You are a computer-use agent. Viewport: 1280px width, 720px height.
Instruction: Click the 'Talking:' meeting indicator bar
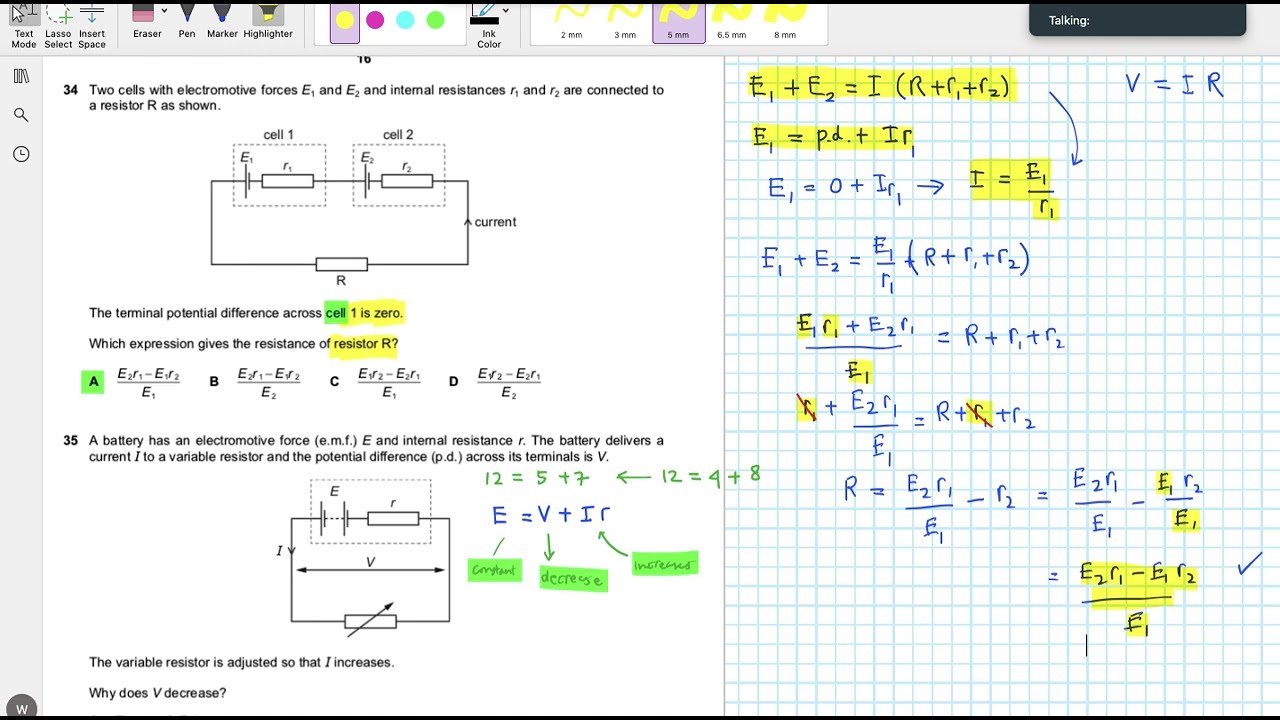tap(1137, 20)
